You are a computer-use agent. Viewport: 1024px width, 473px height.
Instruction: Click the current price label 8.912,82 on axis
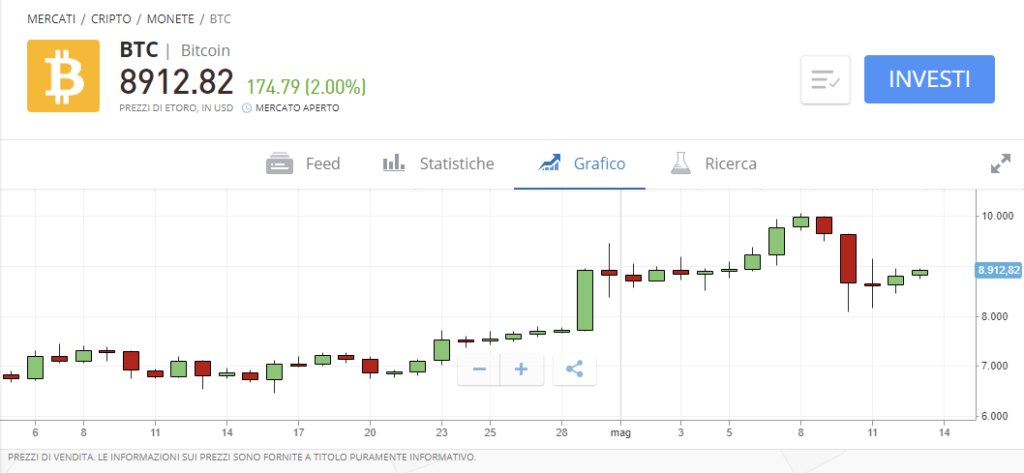[x=999, y=270]
